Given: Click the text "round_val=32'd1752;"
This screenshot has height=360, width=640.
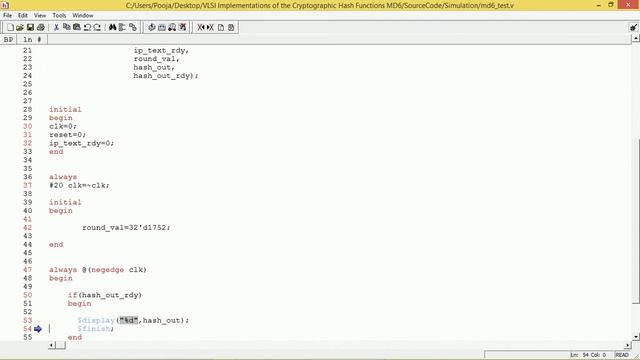Looking at the screenshot, I should 126,227.
